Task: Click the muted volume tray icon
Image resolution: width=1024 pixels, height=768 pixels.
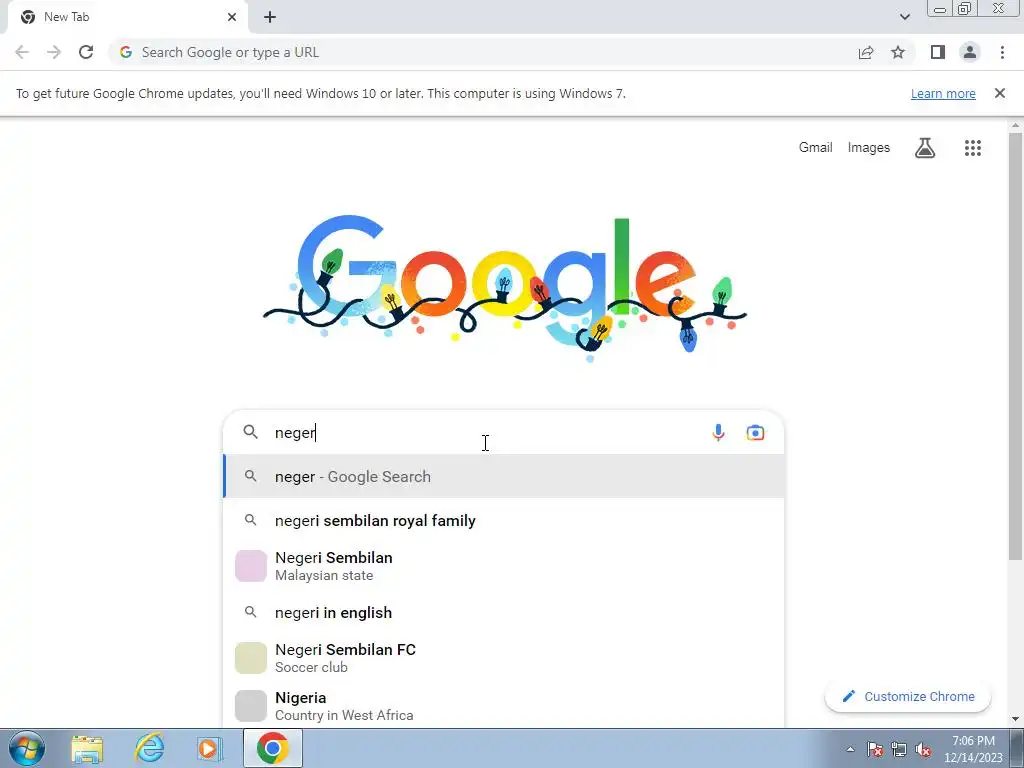Action: 923,750
